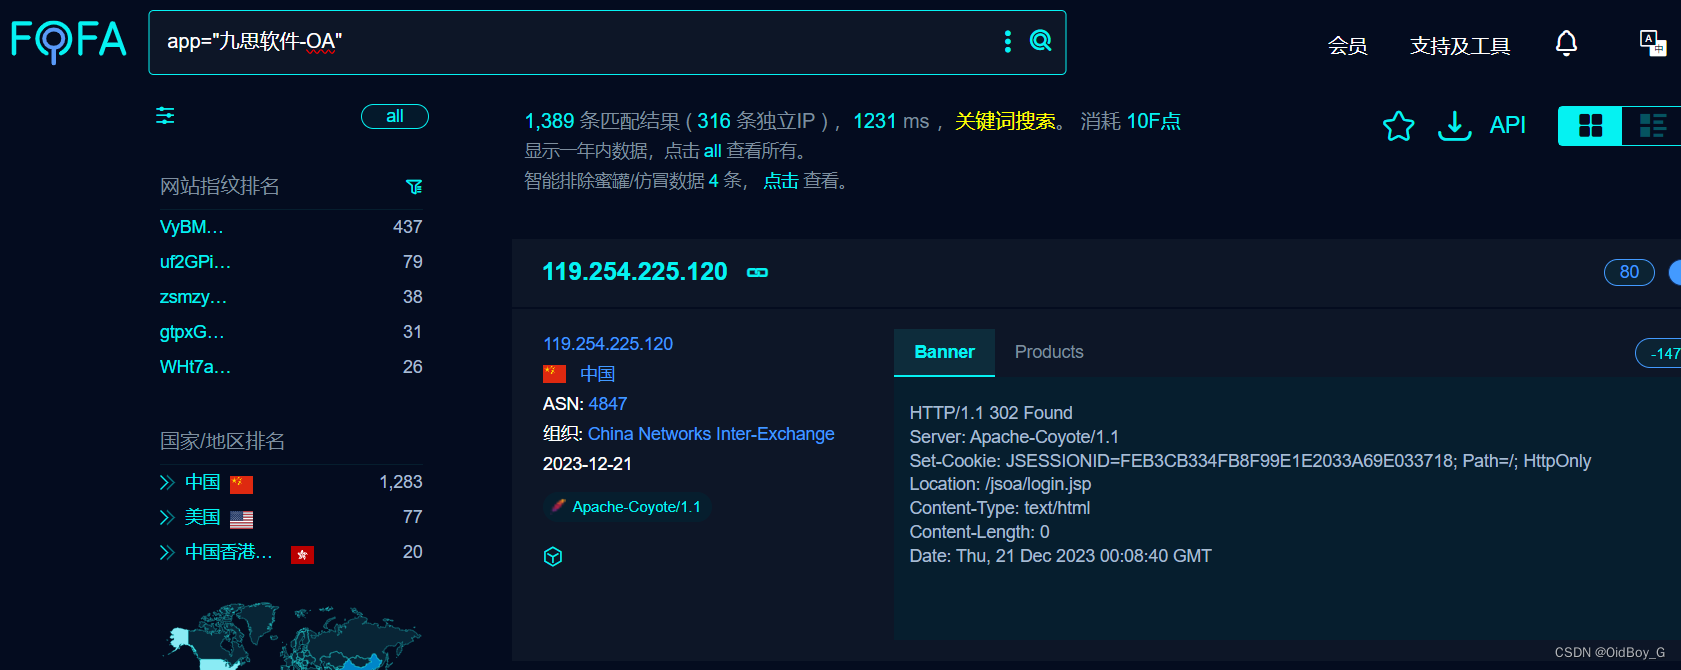Open the 会员 menu
The height and width of the screenshot is (670, 1681).
pos(1347,46)
